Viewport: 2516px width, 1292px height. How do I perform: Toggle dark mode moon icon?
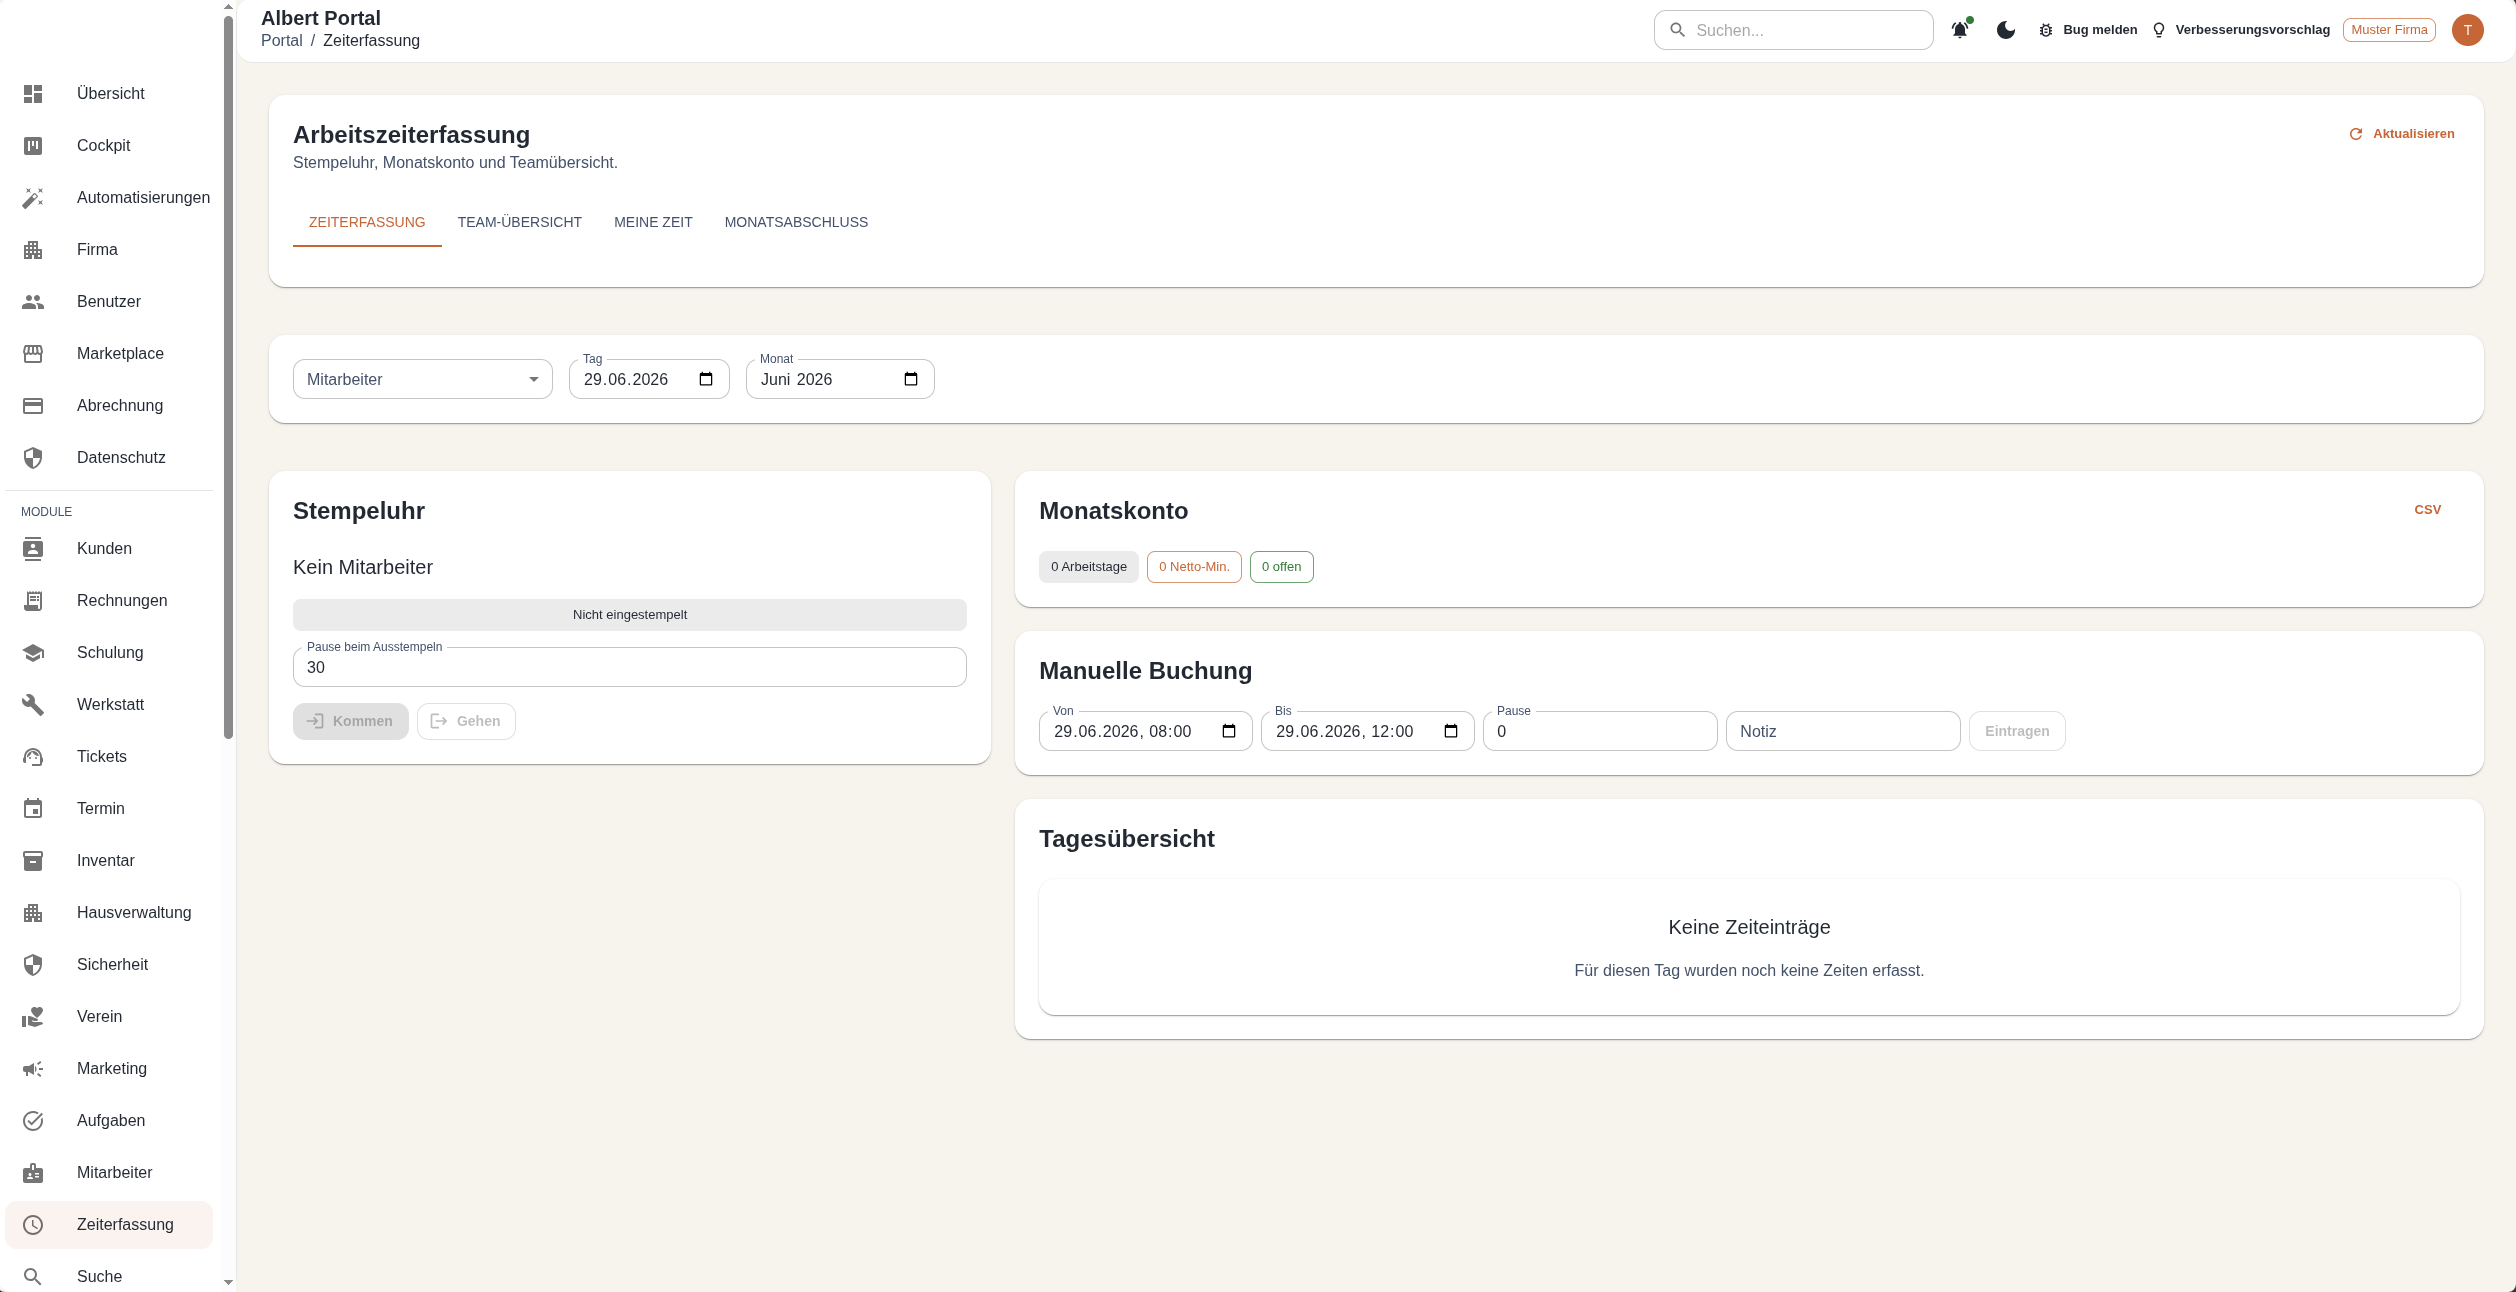pos(2006,30)
